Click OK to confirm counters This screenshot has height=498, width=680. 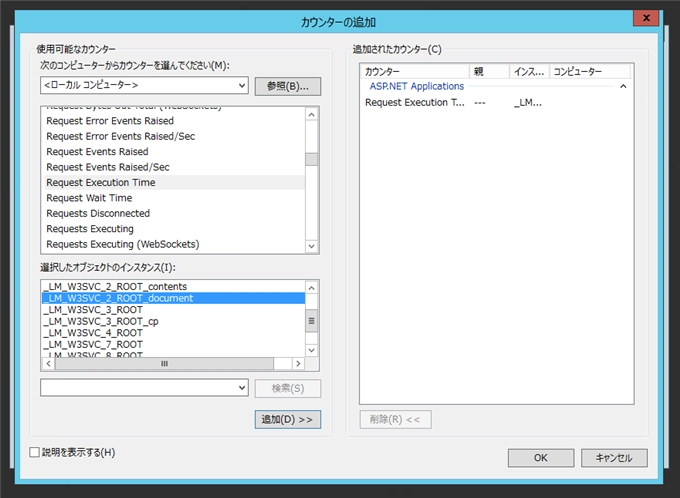pos(541,458)
